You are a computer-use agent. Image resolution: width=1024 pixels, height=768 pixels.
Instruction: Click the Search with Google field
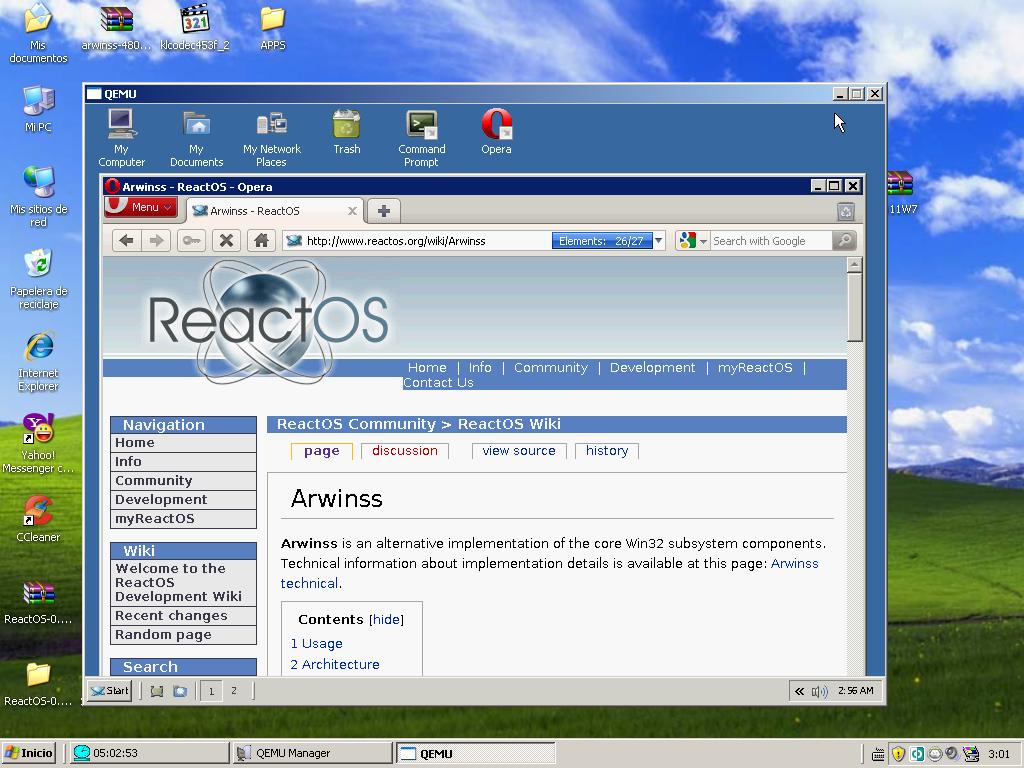768,241
